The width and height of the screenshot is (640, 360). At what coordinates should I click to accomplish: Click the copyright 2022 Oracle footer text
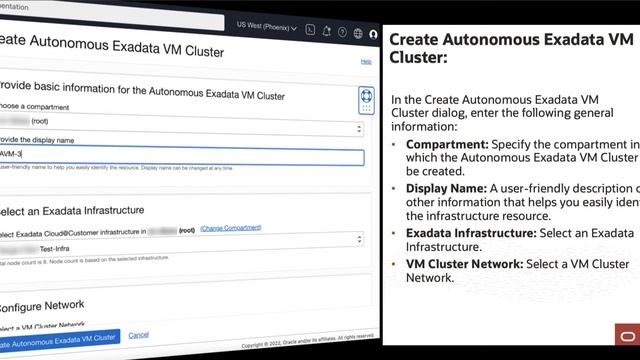coord(307,341)
